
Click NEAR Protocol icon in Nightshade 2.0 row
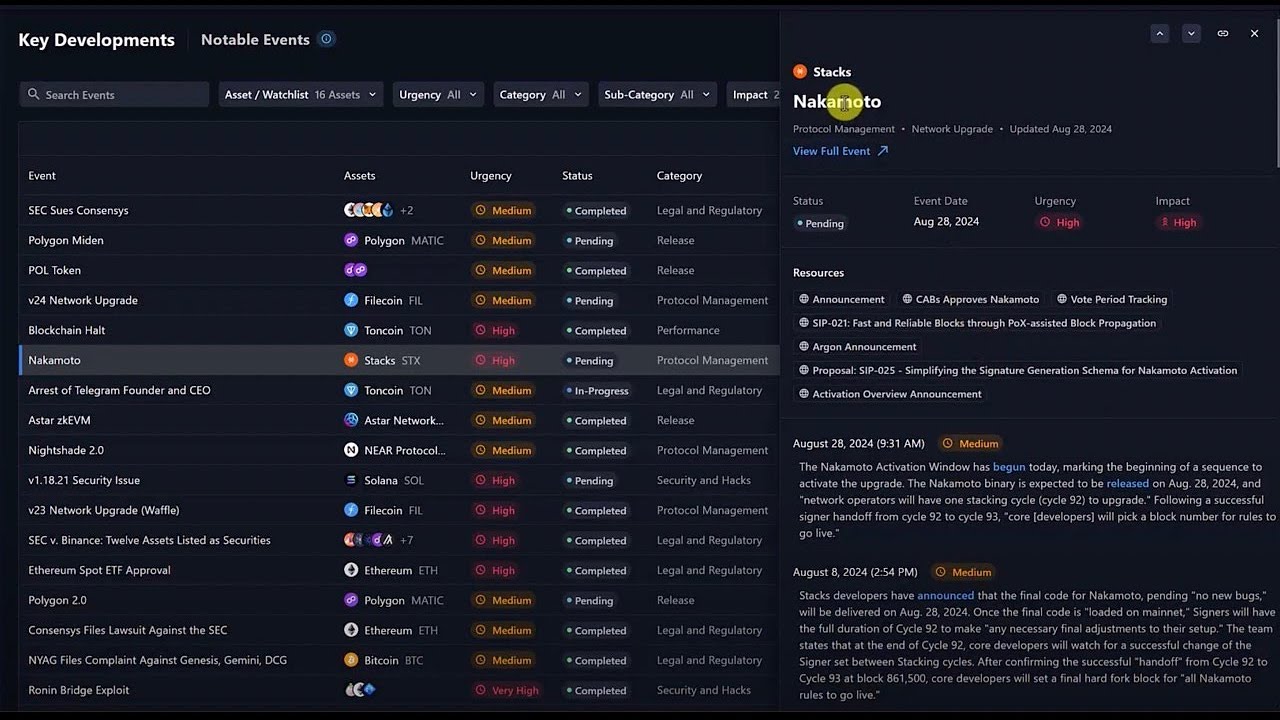351,450
